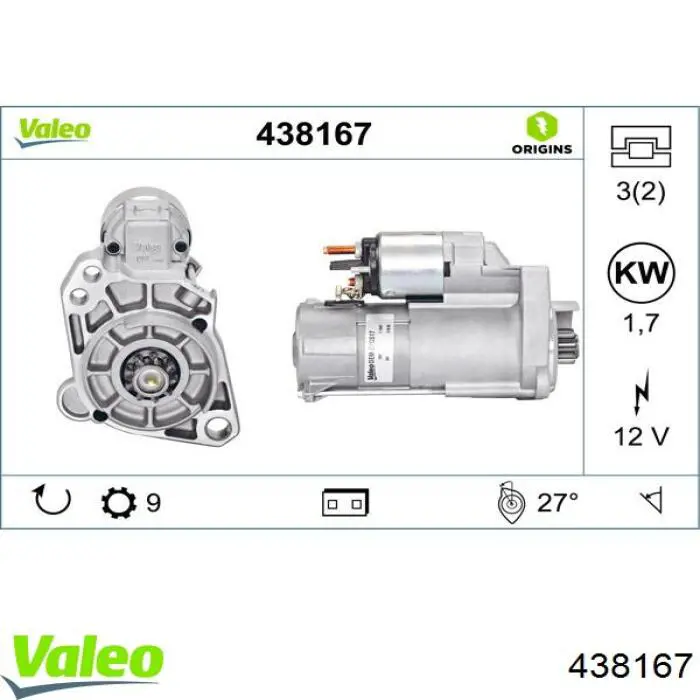Click the battery terminal connector icon

click(x=346, y=503)
